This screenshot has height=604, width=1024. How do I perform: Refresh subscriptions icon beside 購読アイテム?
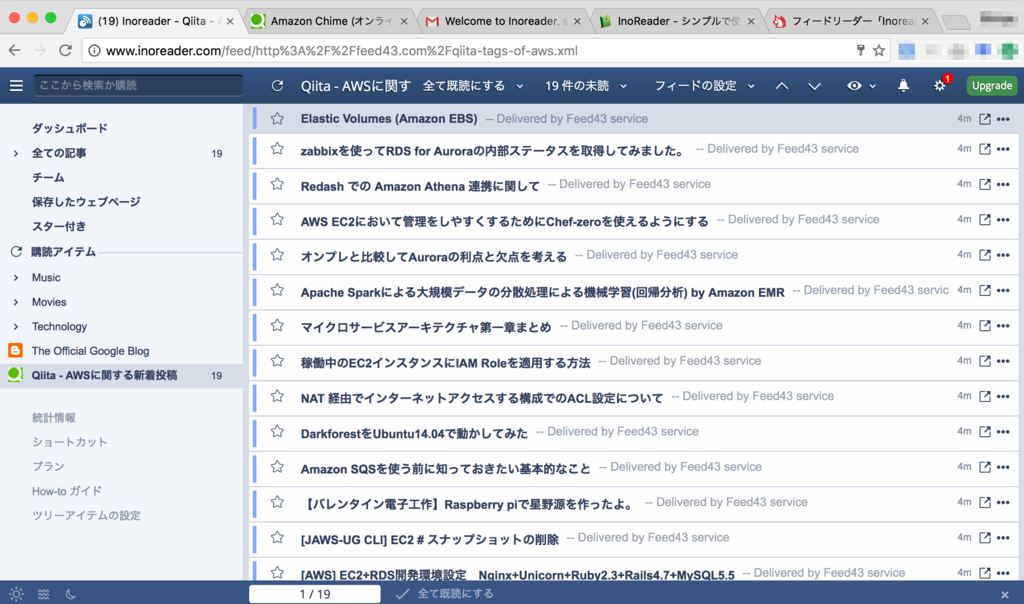coord(16,251)
